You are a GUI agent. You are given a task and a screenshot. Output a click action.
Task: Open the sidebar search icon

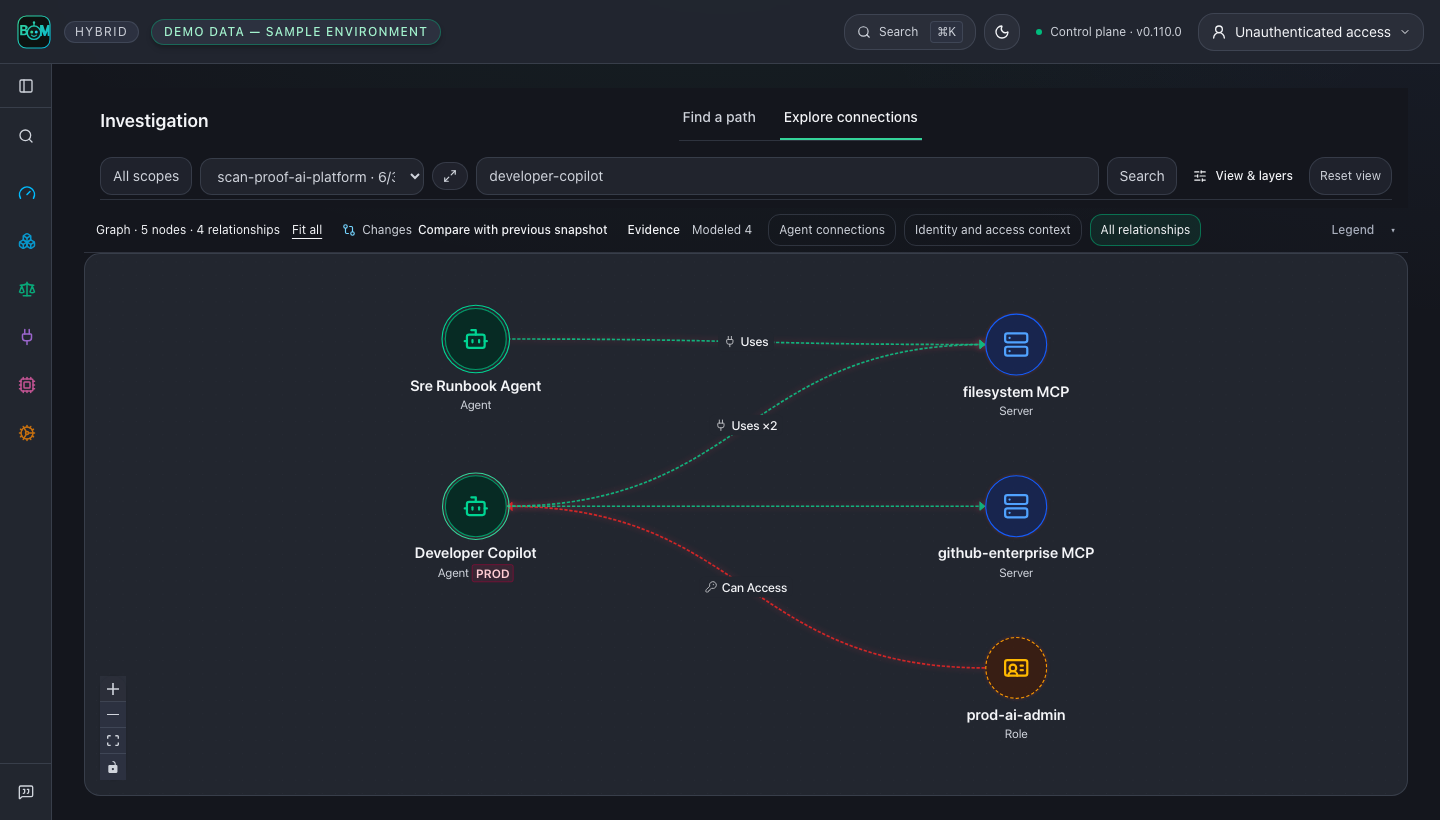(26, 136)
